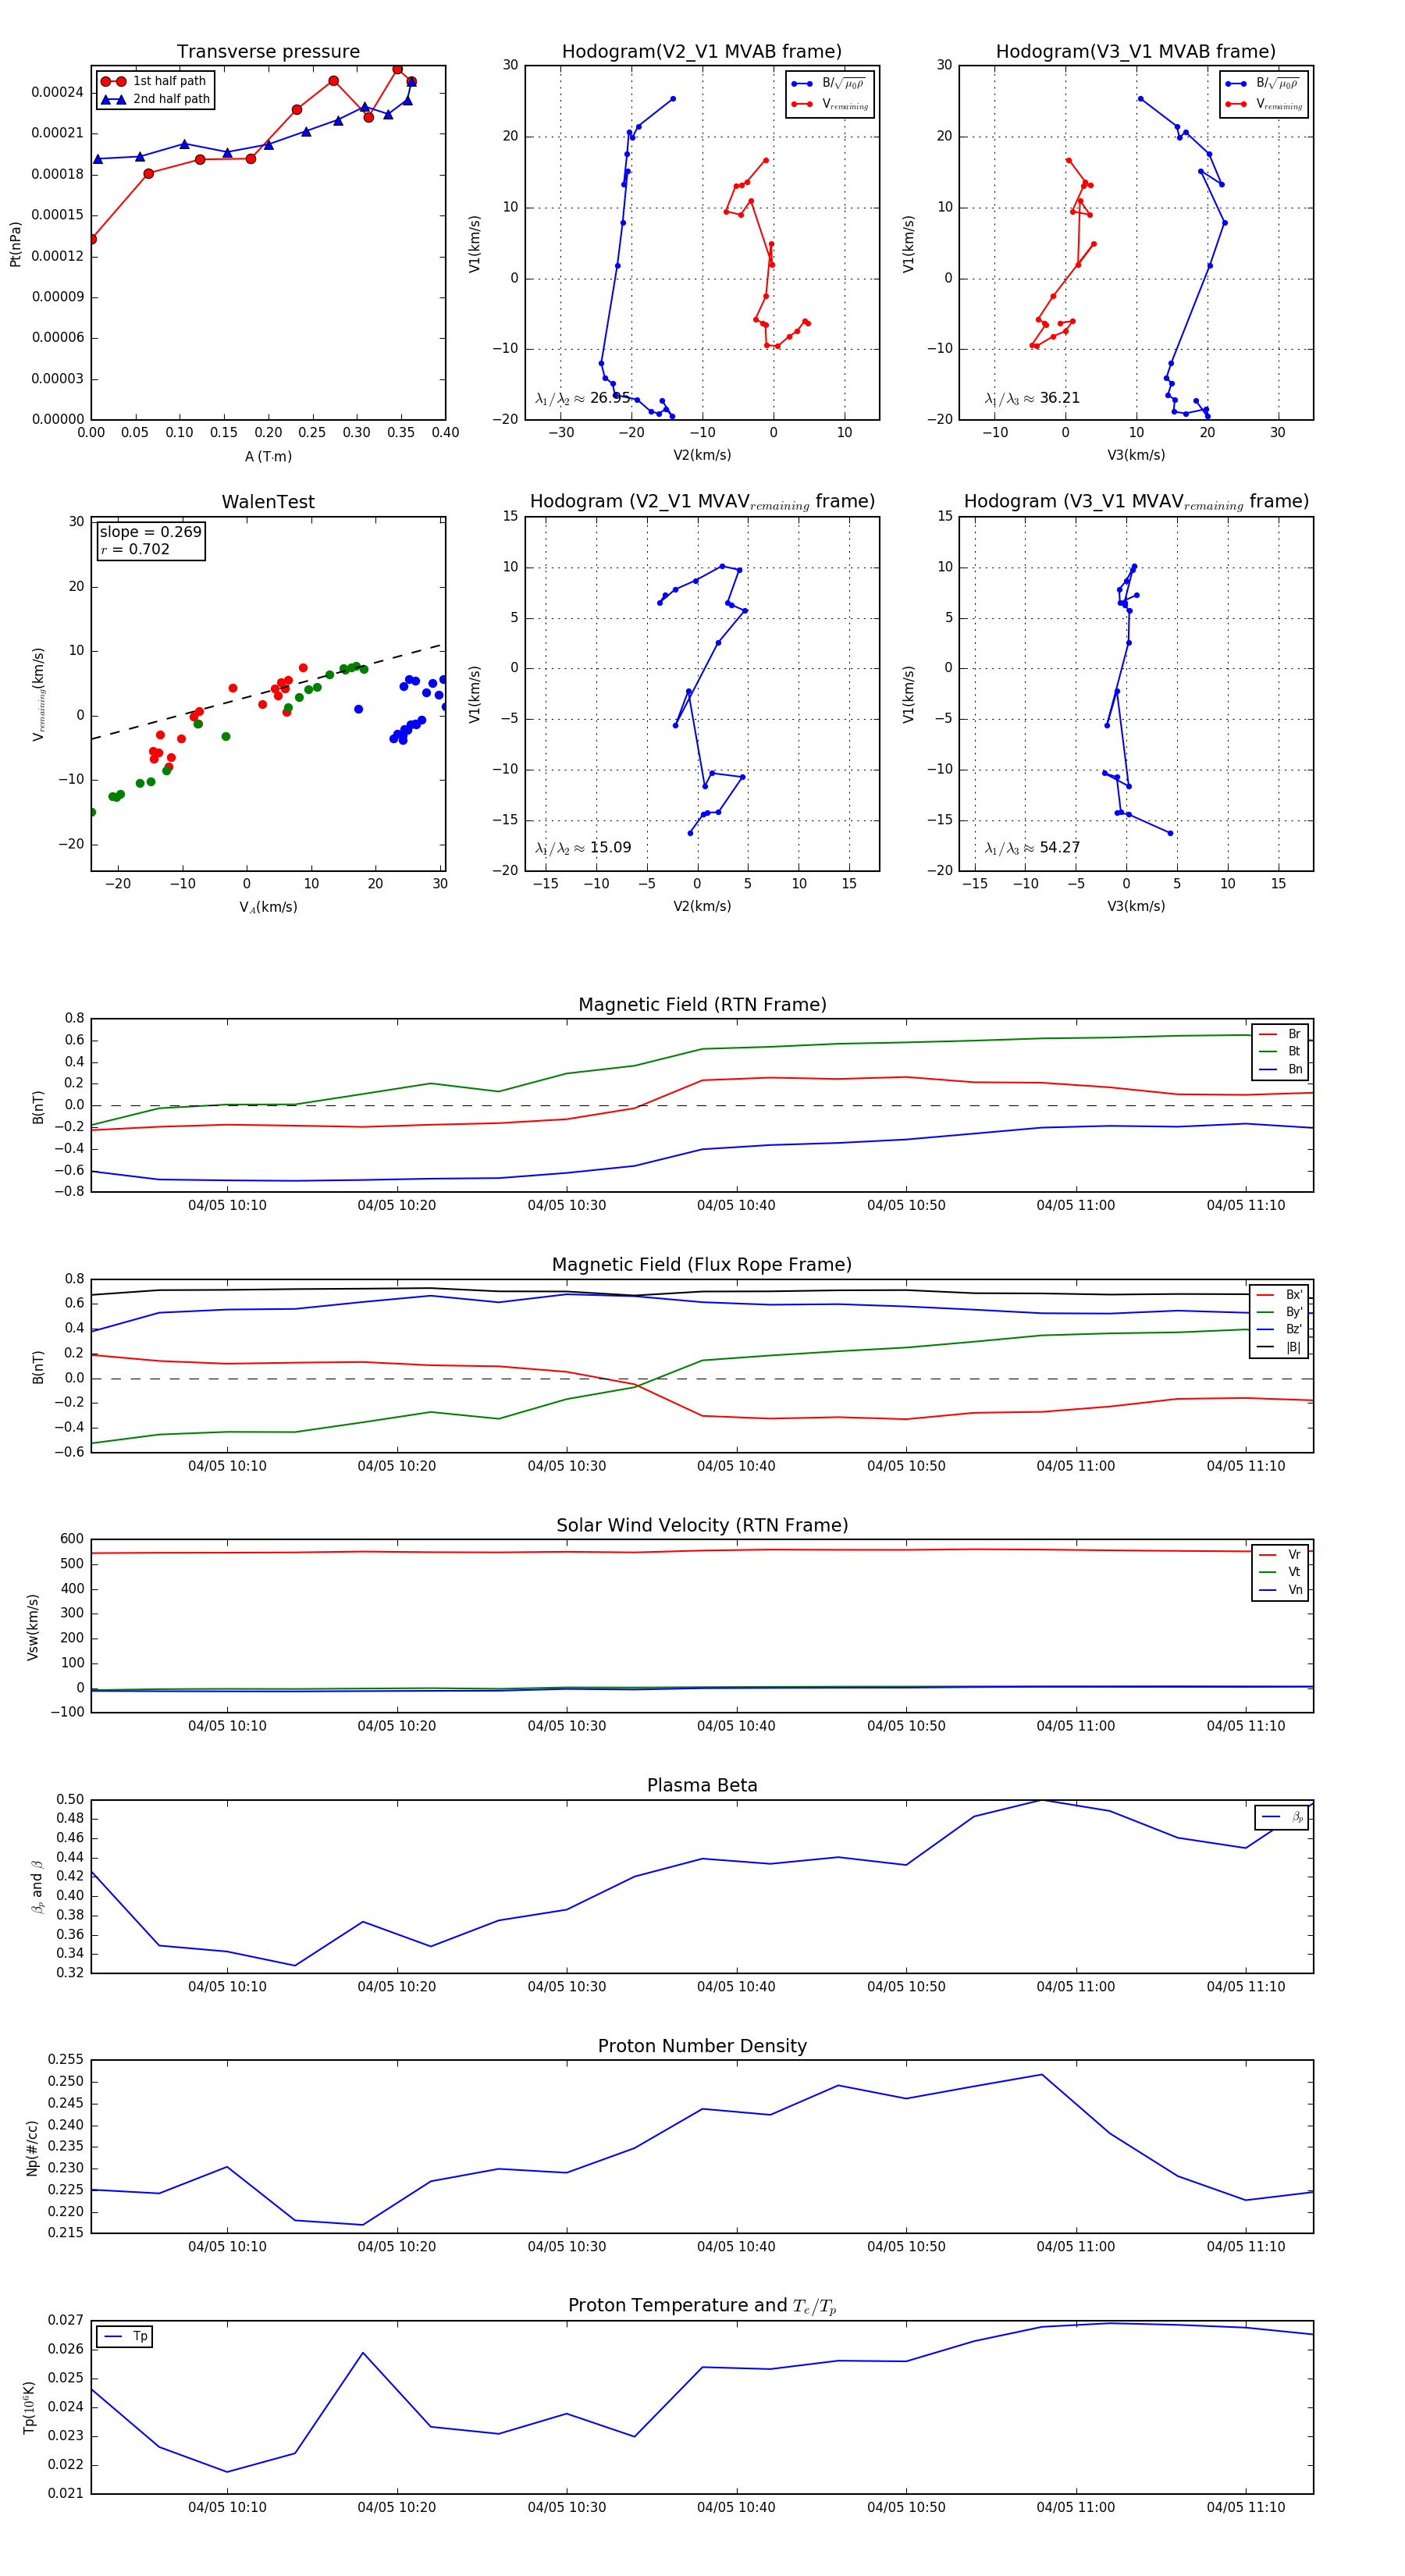Click the beta_p legend in Plasma Beta plot
The image size is (1405, 2576).
1282,1817
